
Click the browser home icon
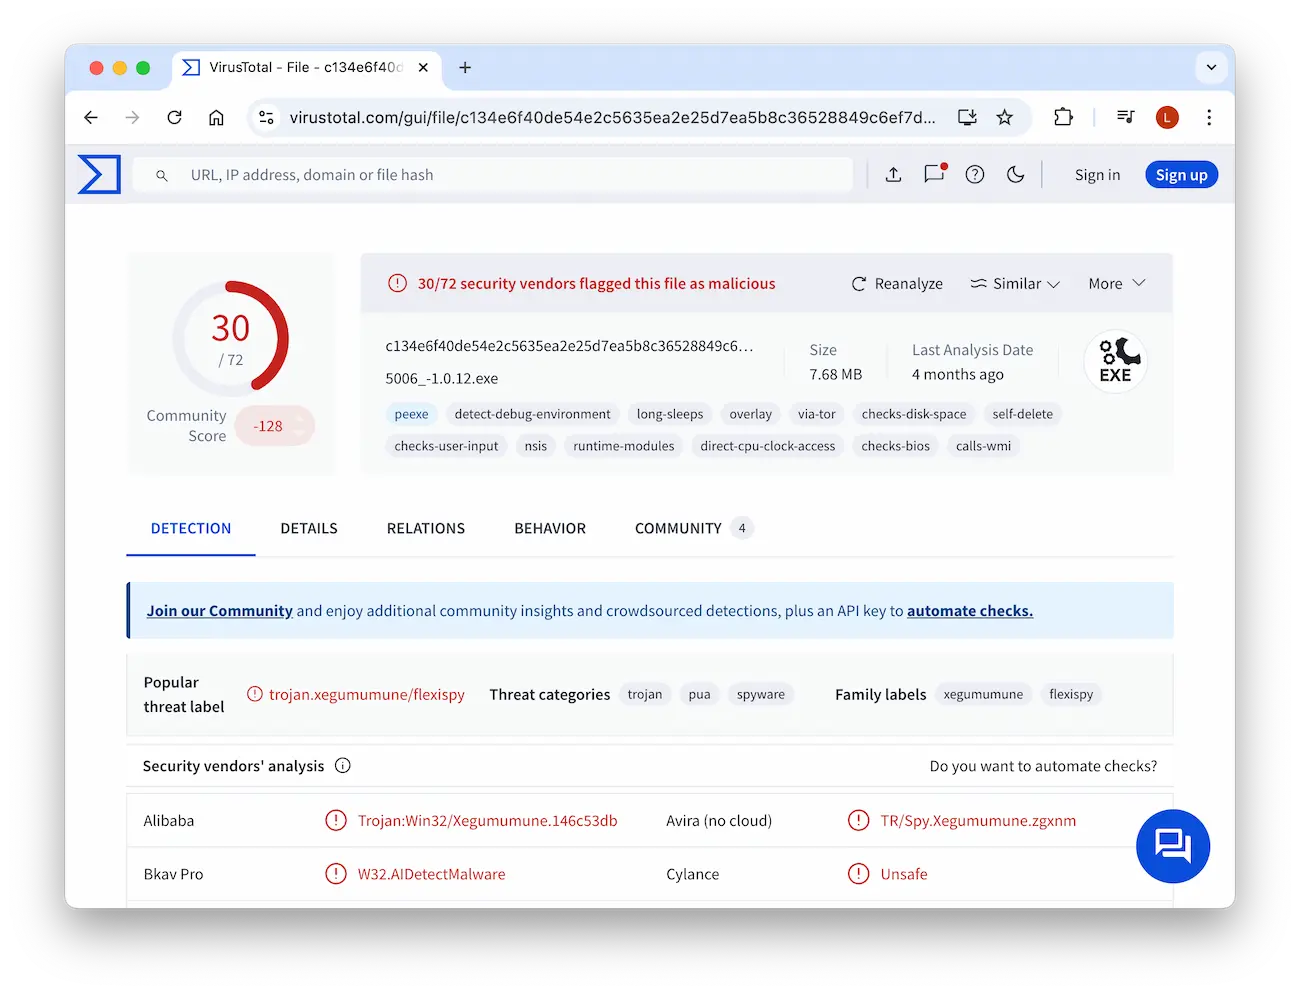point(216,117)
